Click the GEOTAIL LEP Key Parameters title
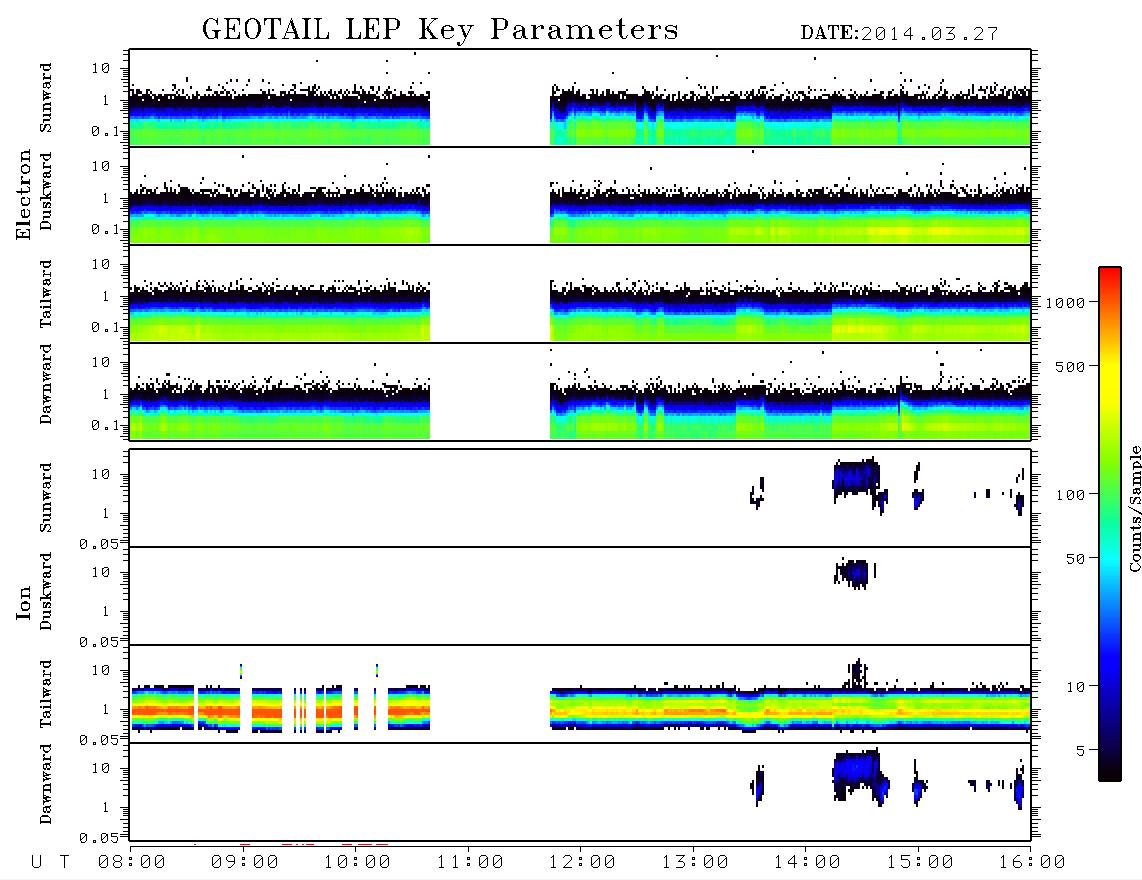 440,30
